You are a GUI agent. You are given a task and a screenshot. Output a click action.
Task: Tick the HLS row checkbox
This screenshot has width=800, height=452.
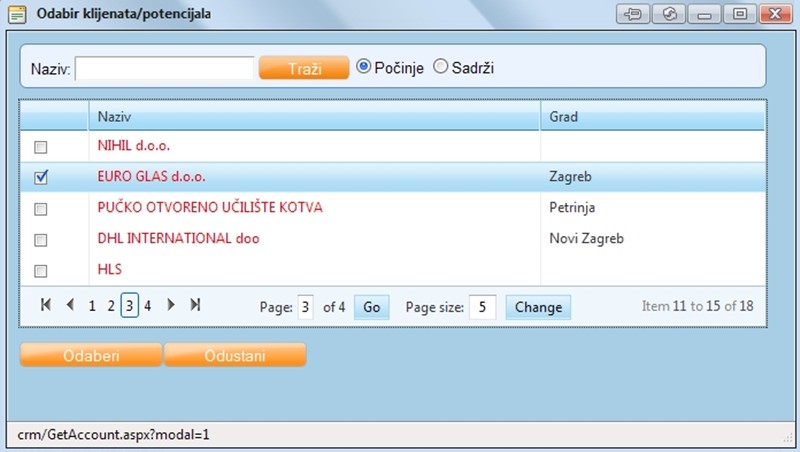[40, 270]
